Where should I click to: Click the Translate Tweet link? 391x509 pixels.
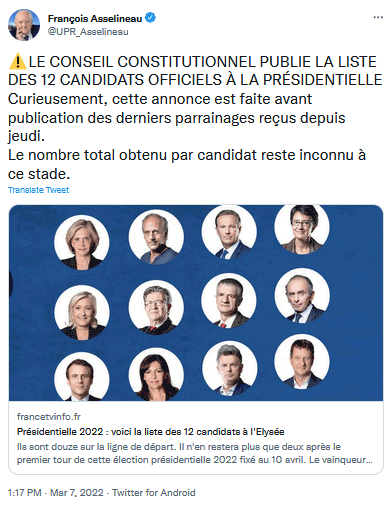[38, 190]
